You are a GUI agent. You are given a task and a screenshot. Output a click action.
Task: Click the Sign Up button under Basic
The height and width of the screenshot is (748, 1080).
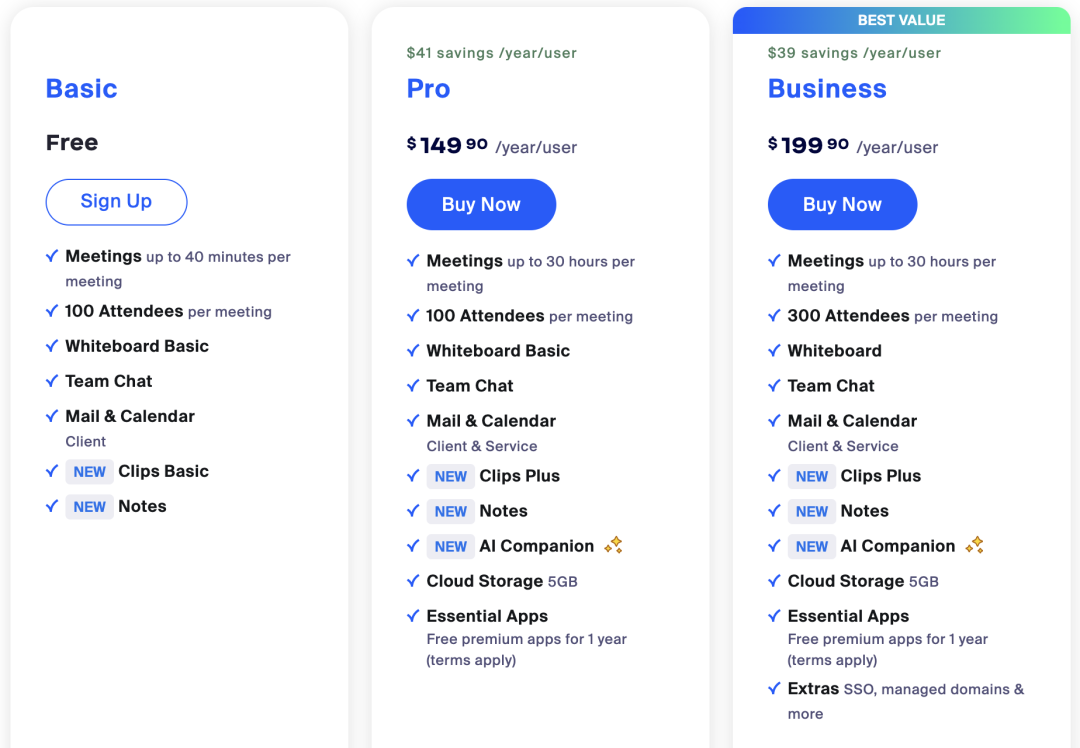(116, 202)
